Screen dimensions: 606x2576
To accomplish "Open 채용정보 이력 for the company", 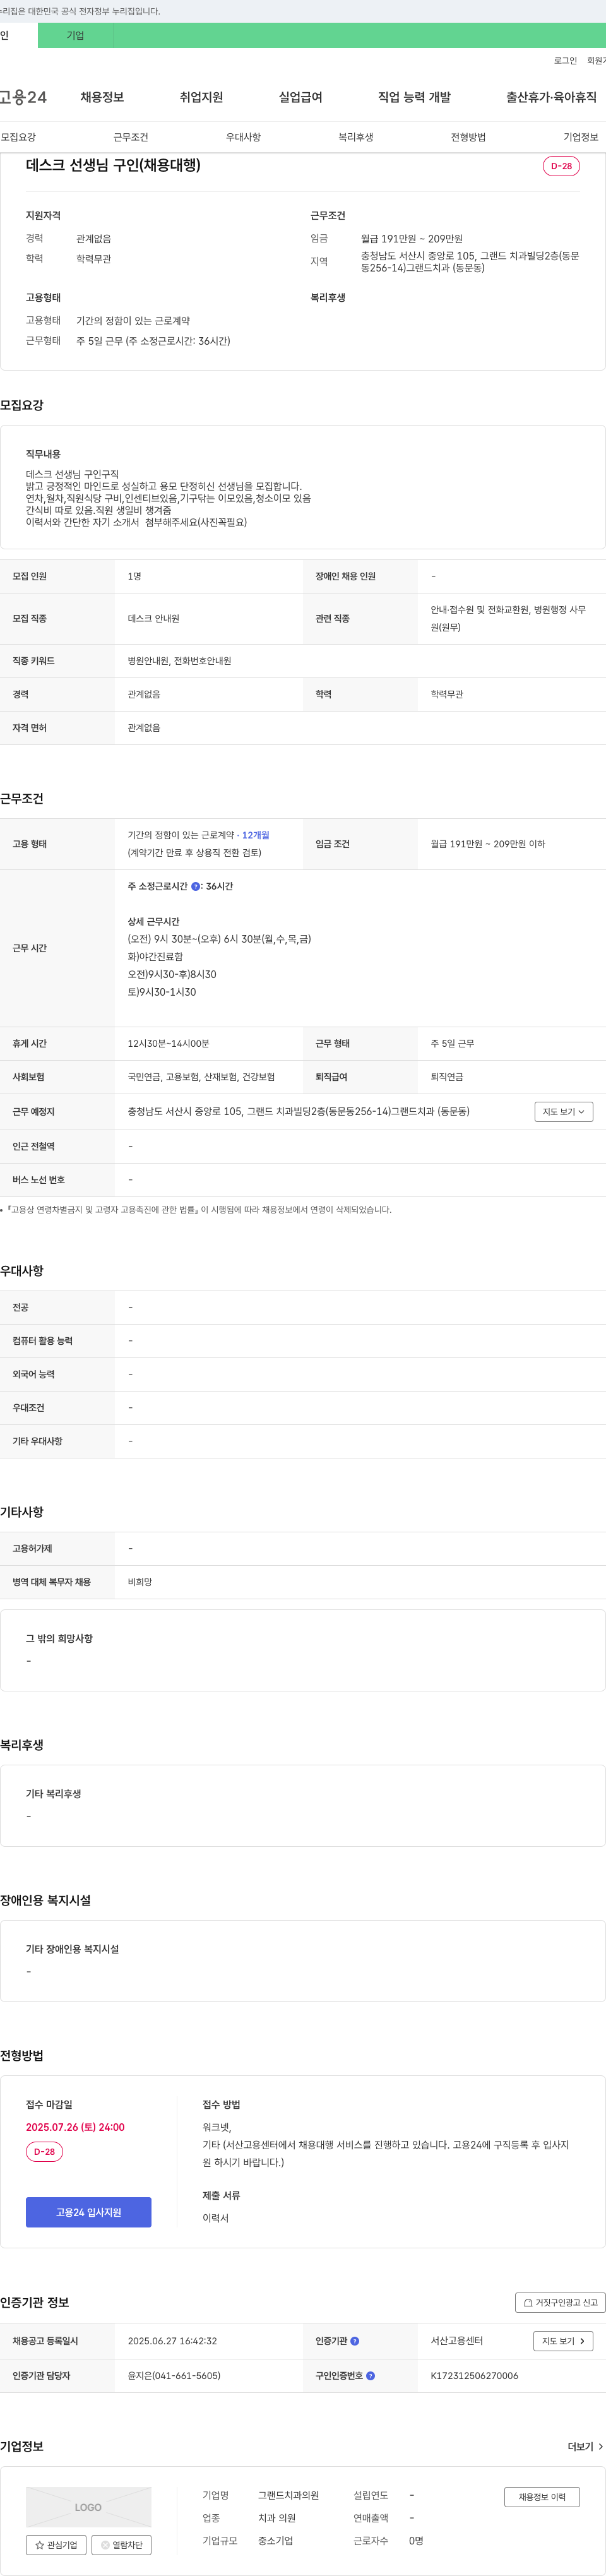I will coord(542,2497).
